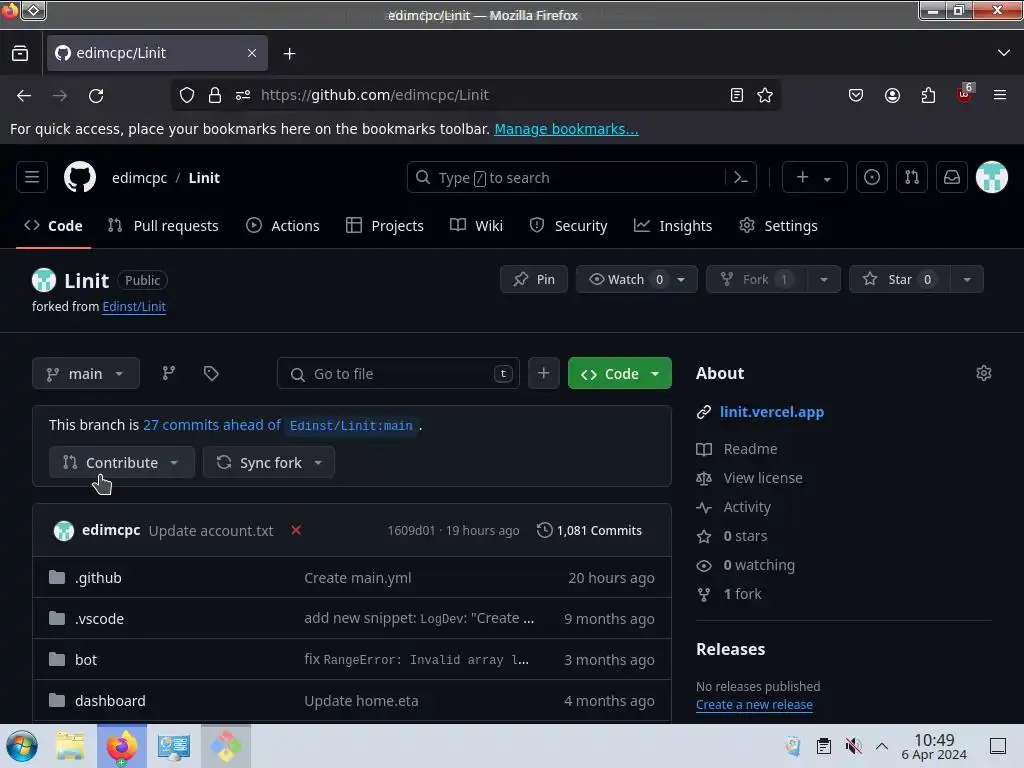The height and width of the screenshot is (768, 1024).
Task: Reload the current page
Action: [x=96, y=95]
